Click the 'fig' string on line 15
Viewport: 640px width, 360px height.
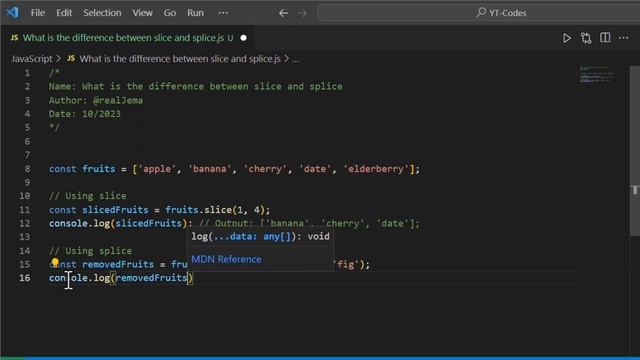coord(346,264)
